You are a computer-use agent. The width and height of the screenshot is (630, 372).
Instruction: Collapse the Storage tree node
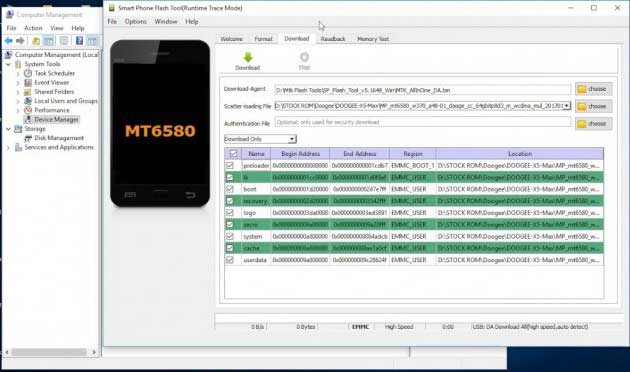[8, 129]
